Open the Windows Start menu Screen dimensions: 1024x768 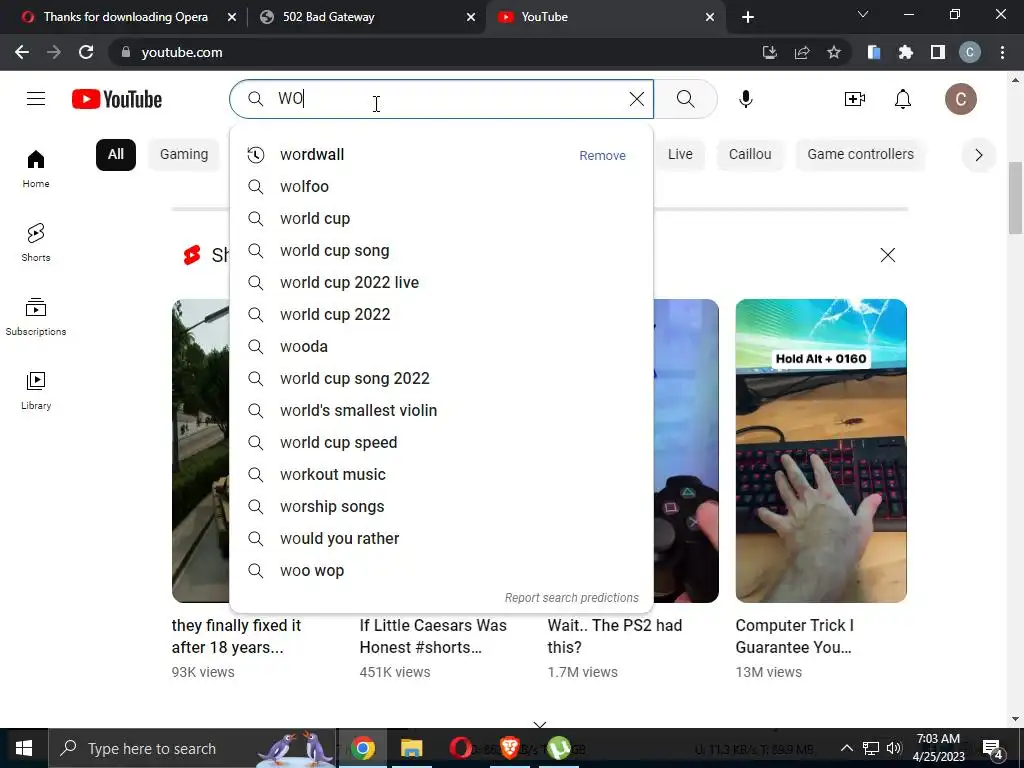point(24,748)
